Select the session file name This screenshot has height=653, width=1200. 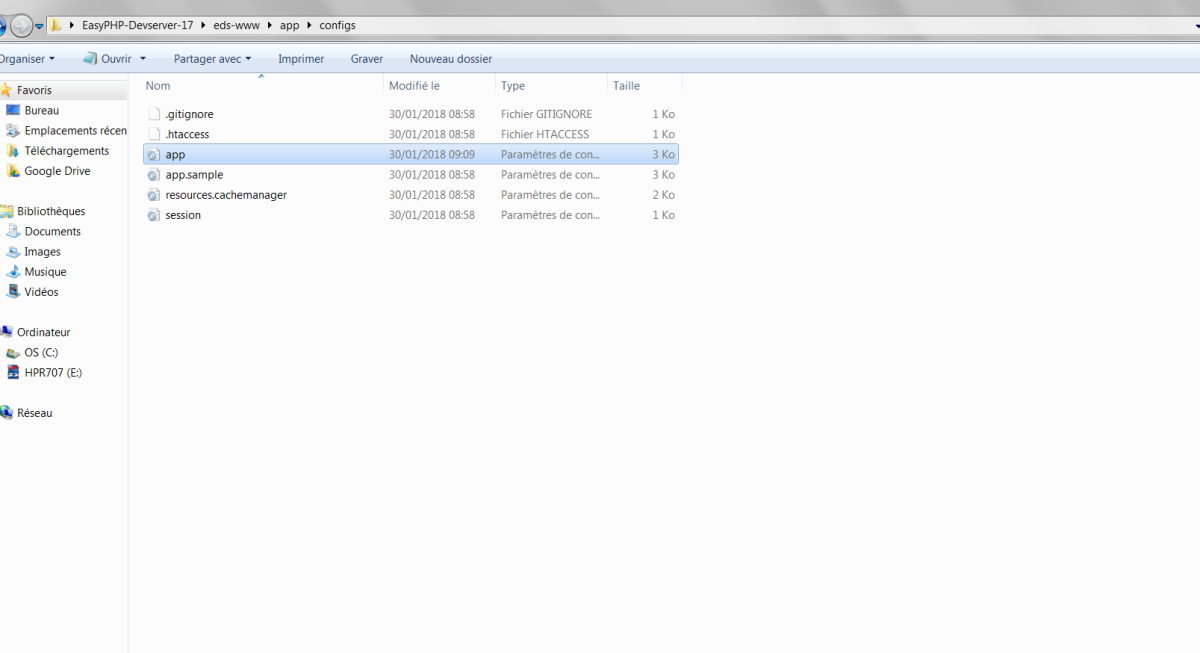click(x=183, y=215)
